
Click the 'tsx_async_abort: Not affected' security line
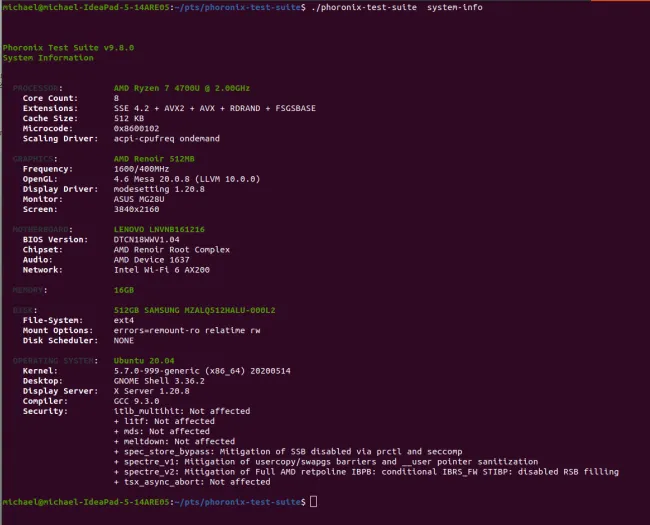pyautogui.click(x=182, y=481)
